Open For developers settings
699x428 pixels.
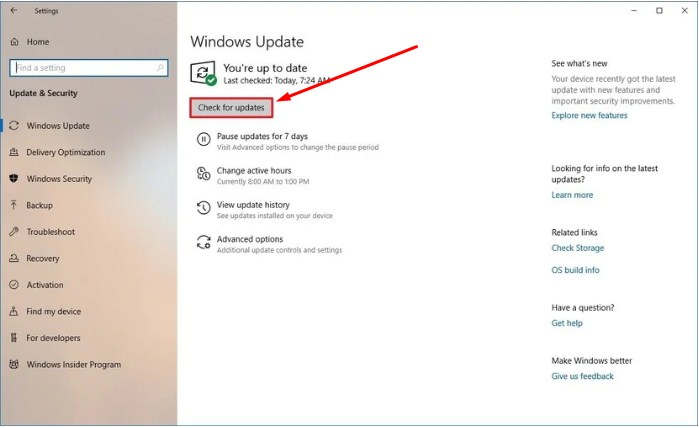[53, 338]
